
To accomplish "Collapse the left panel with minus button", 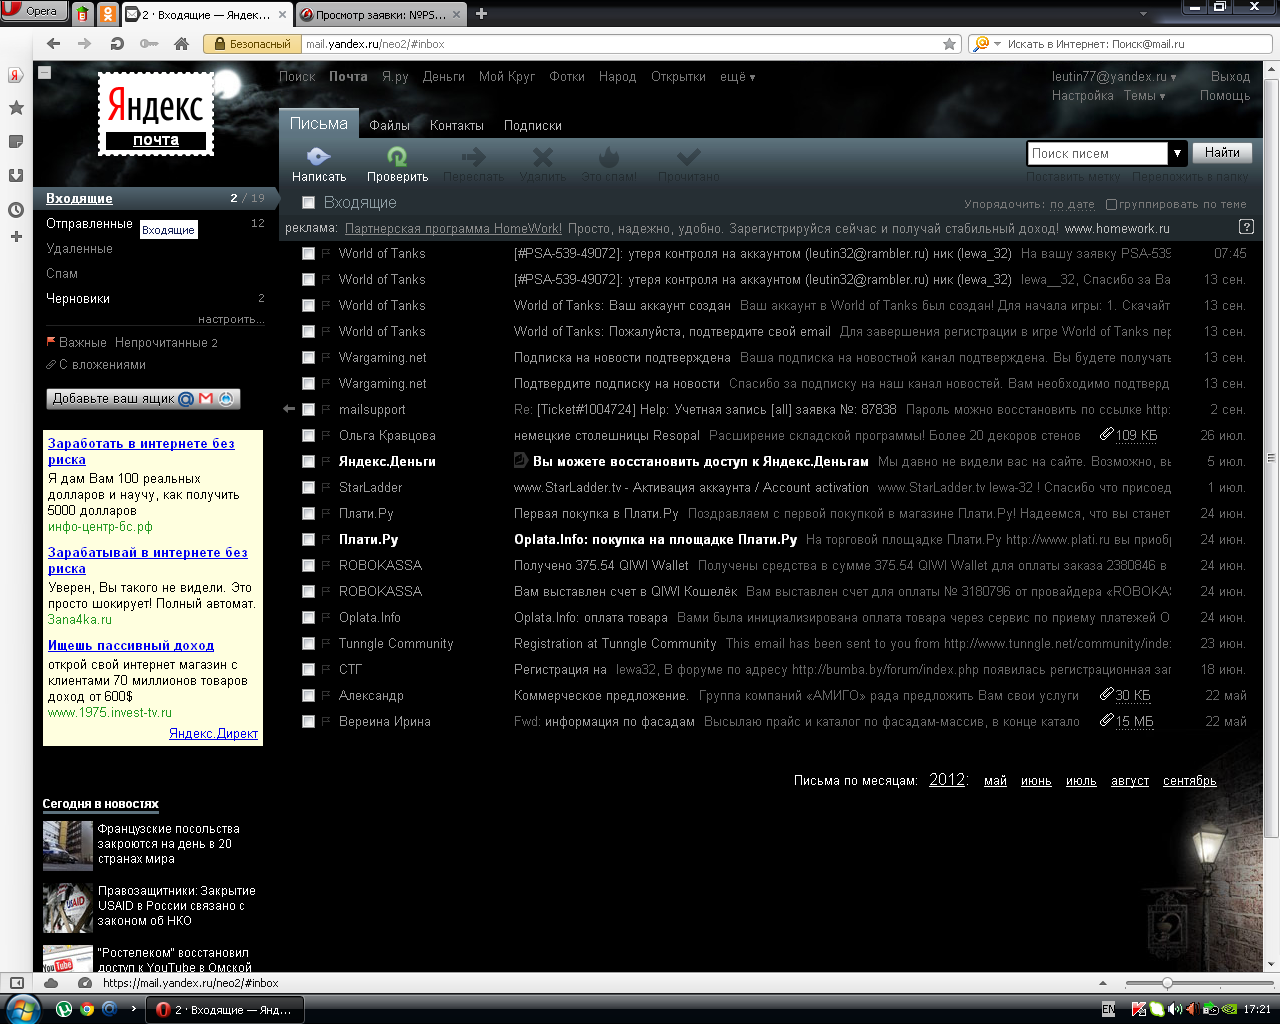I will point(44,72).
